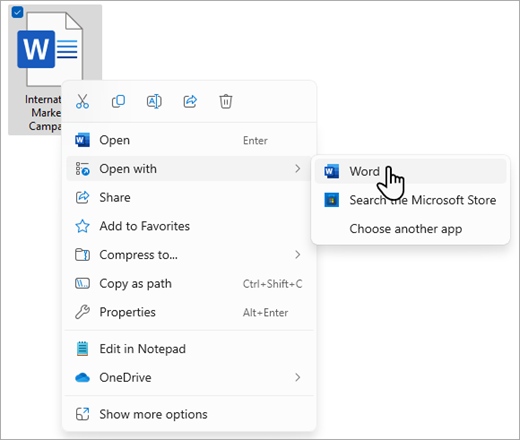The height and width of the screenshot is (440, 520).
Task: Click the Cut scissors icon
Action: pos(82,101)
